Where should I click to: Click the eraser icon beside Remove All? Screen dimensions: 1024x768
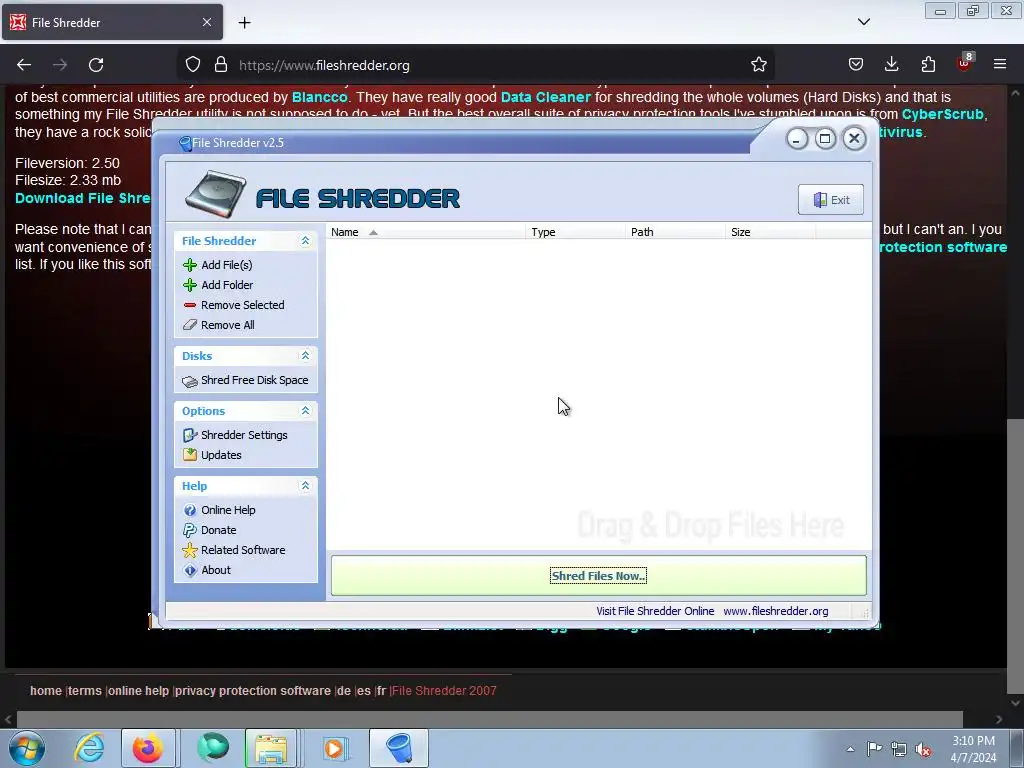[190, 325]
